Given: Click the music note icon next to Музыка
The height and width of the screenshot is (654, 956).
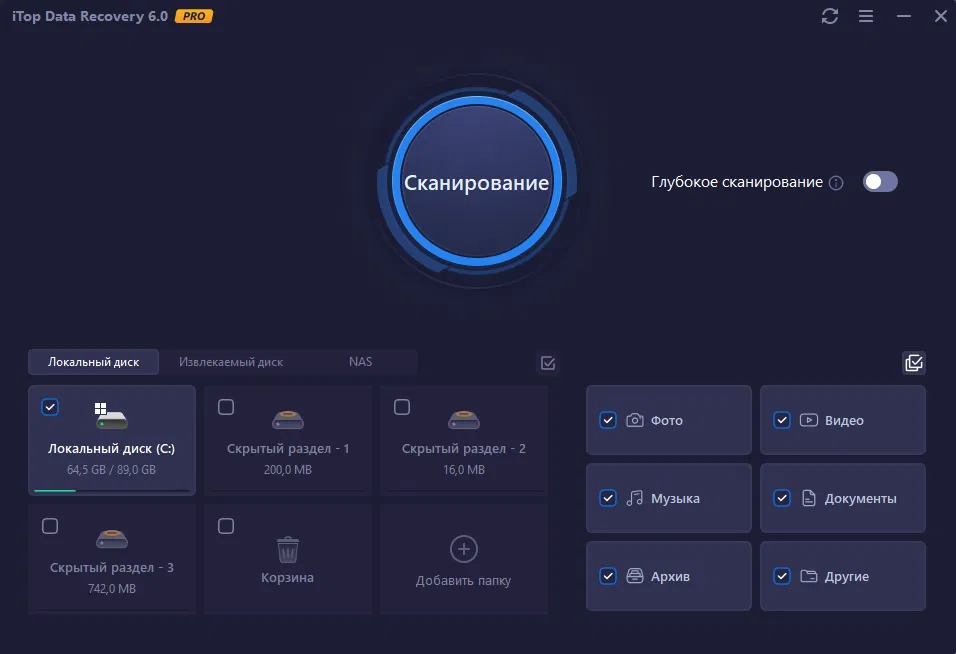Looking at the screenshot, I should [635, 499].
